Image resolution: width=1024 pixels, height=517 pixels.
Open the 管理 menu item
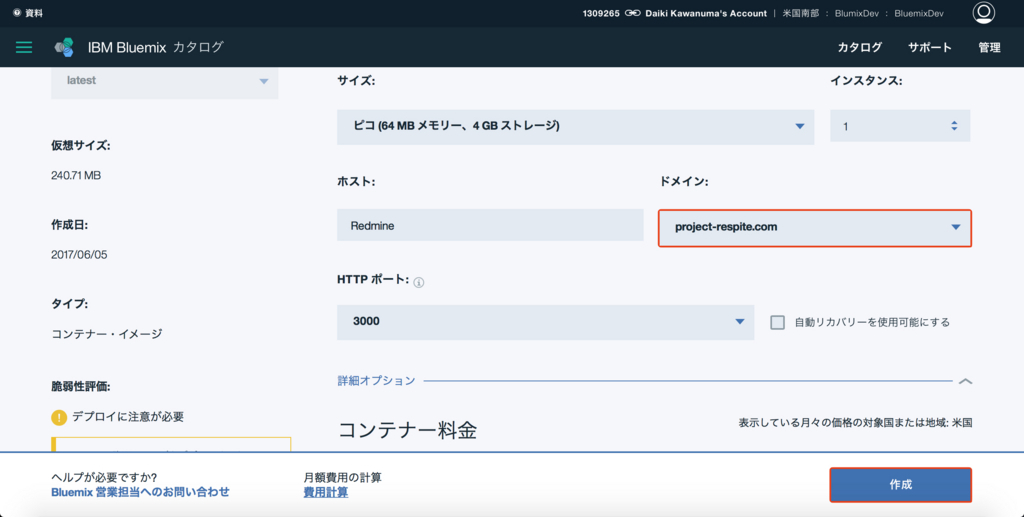pos(989,48)
